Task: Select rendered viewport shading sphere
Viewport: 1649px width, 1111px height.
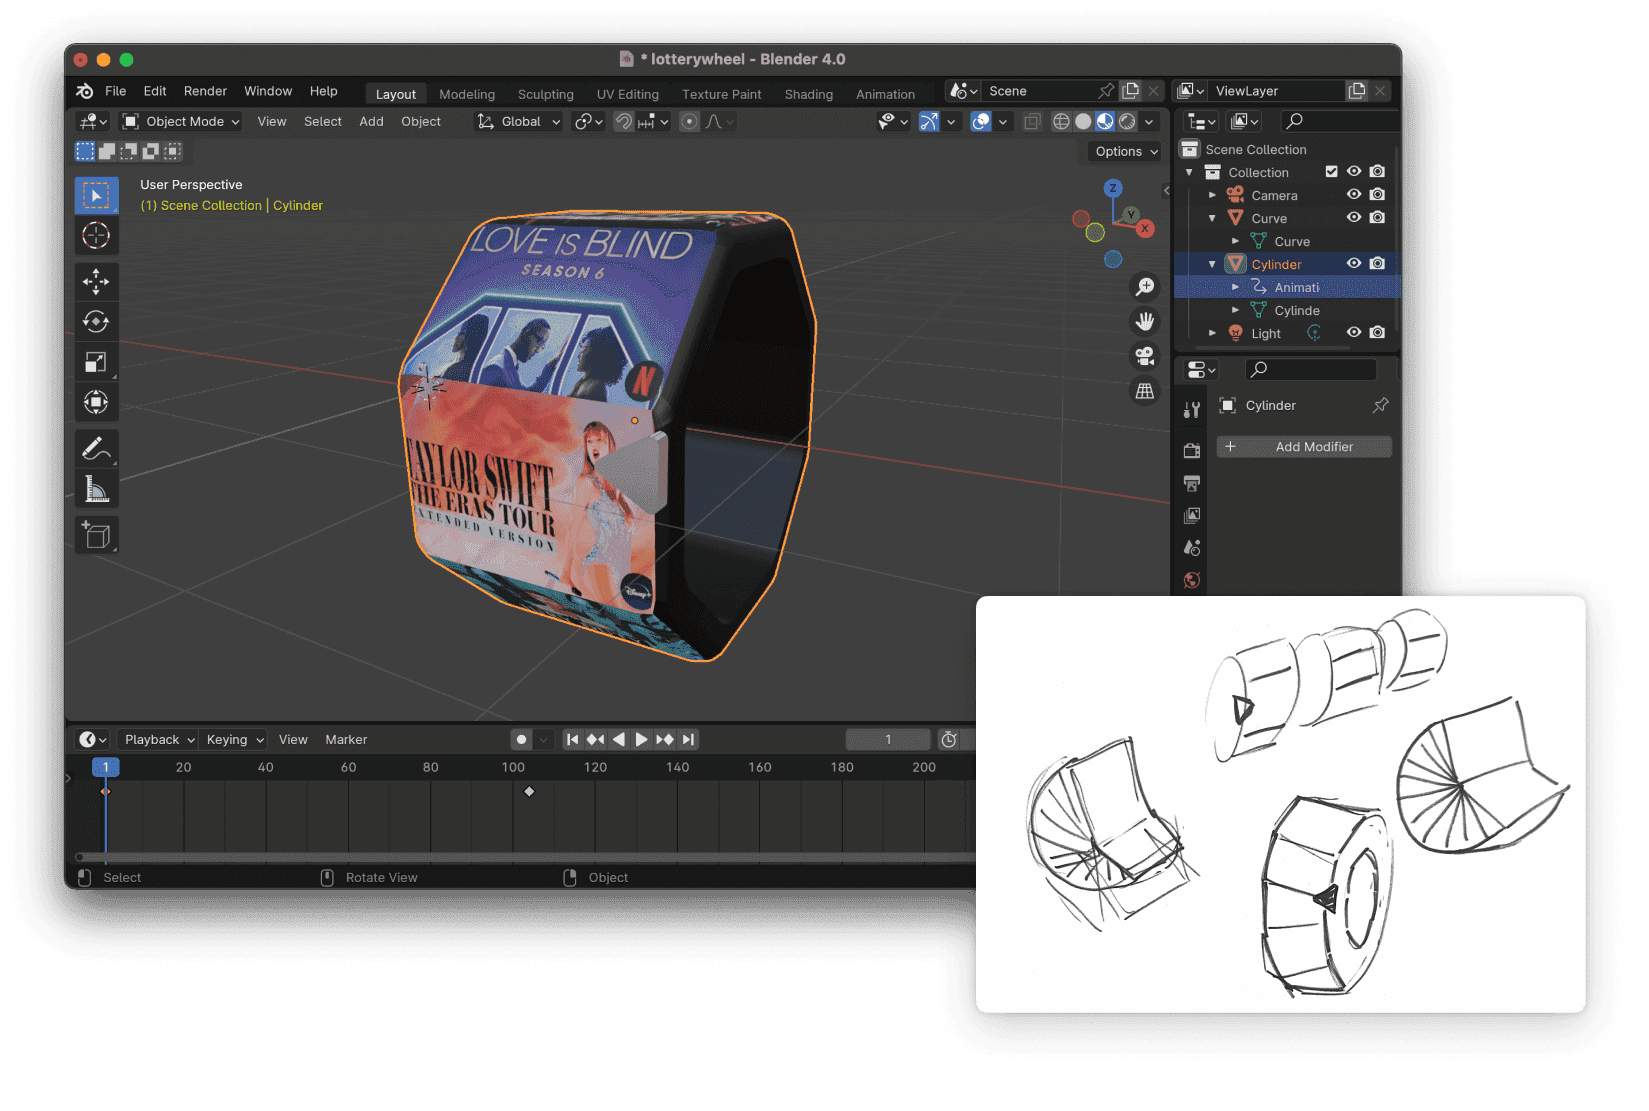Action: [x=1127, y=122]
